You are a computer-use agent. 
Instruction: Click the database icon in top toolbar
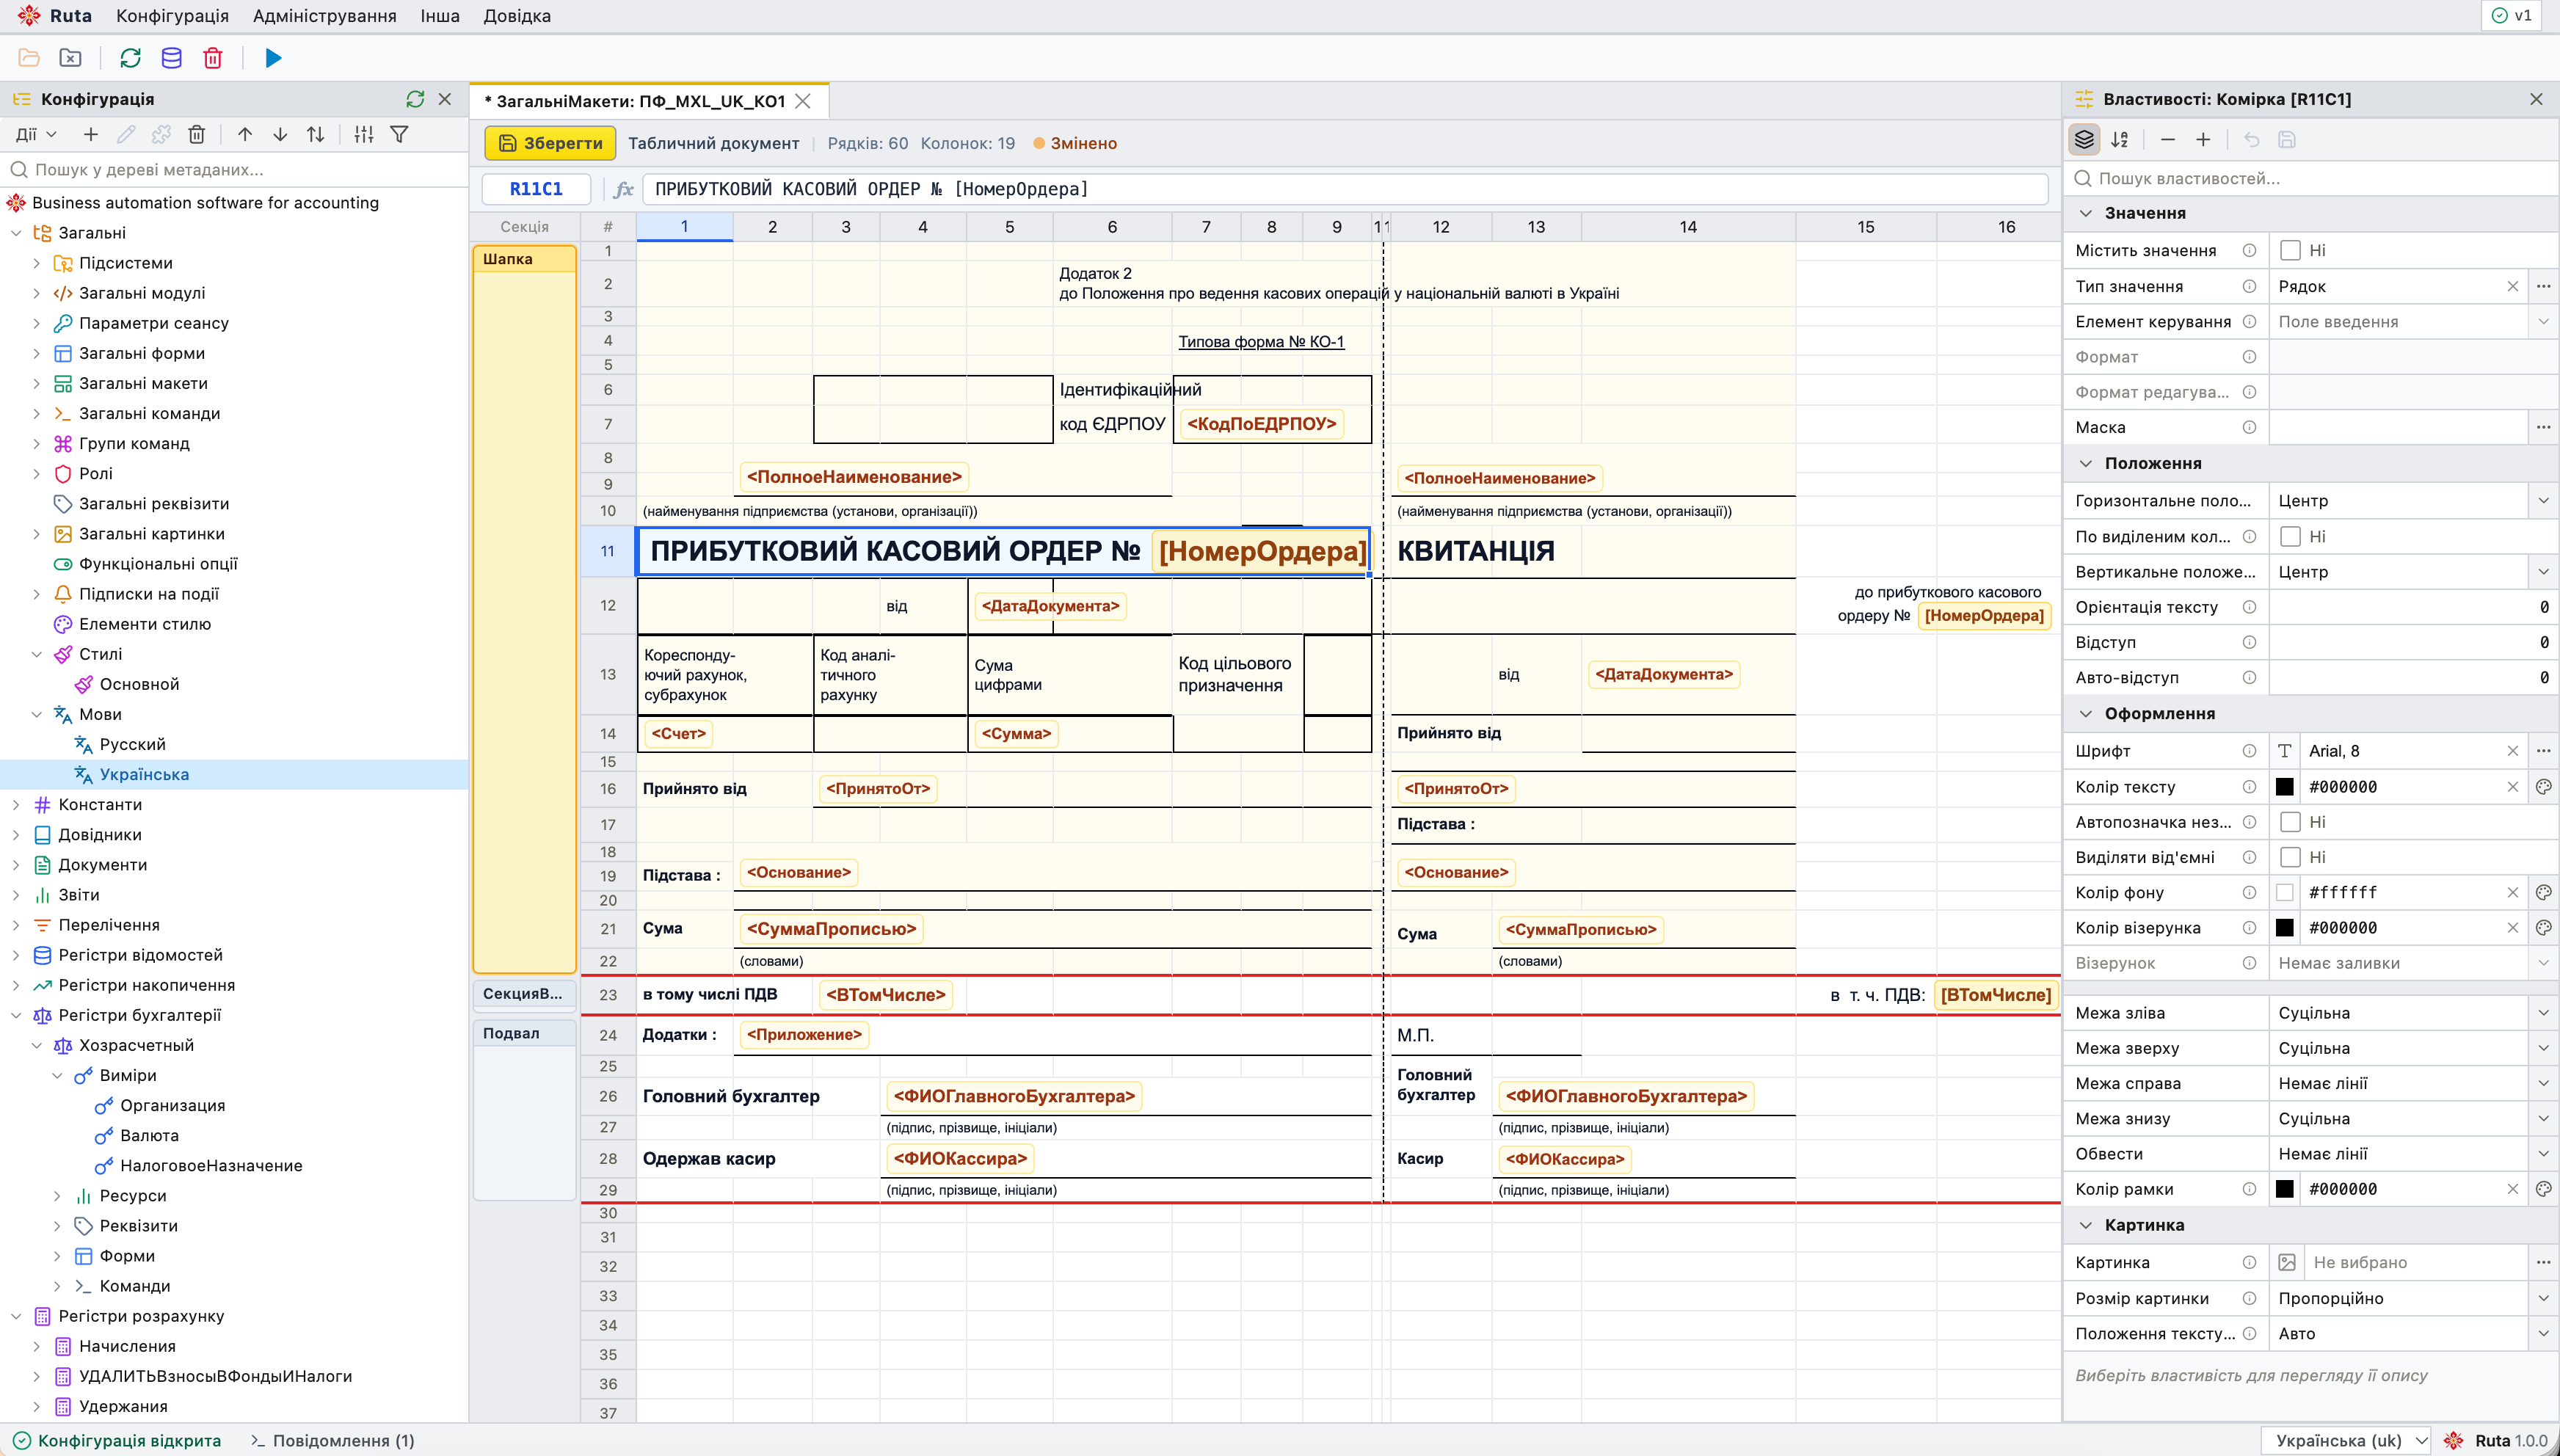pyautogui.click(x=171, y=58)
